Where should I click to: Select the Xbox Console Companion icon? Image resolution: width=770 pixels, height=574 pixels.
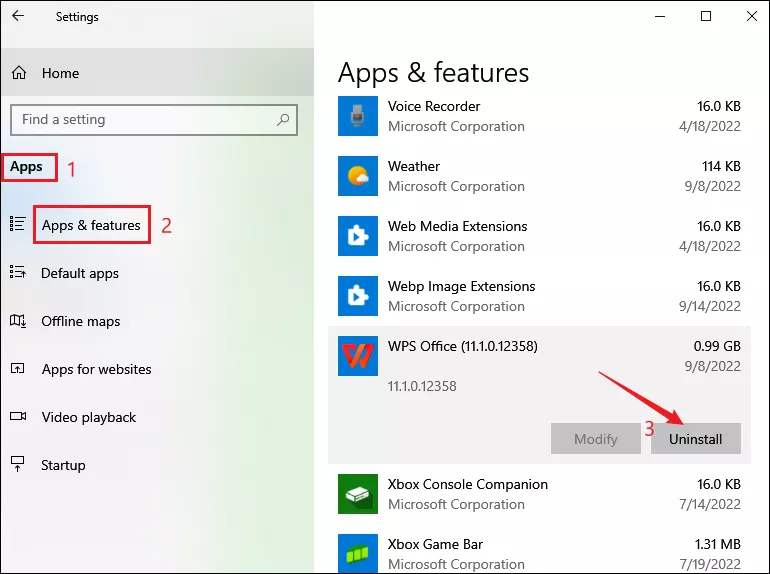pyautogui.click(x=358, y=494)
